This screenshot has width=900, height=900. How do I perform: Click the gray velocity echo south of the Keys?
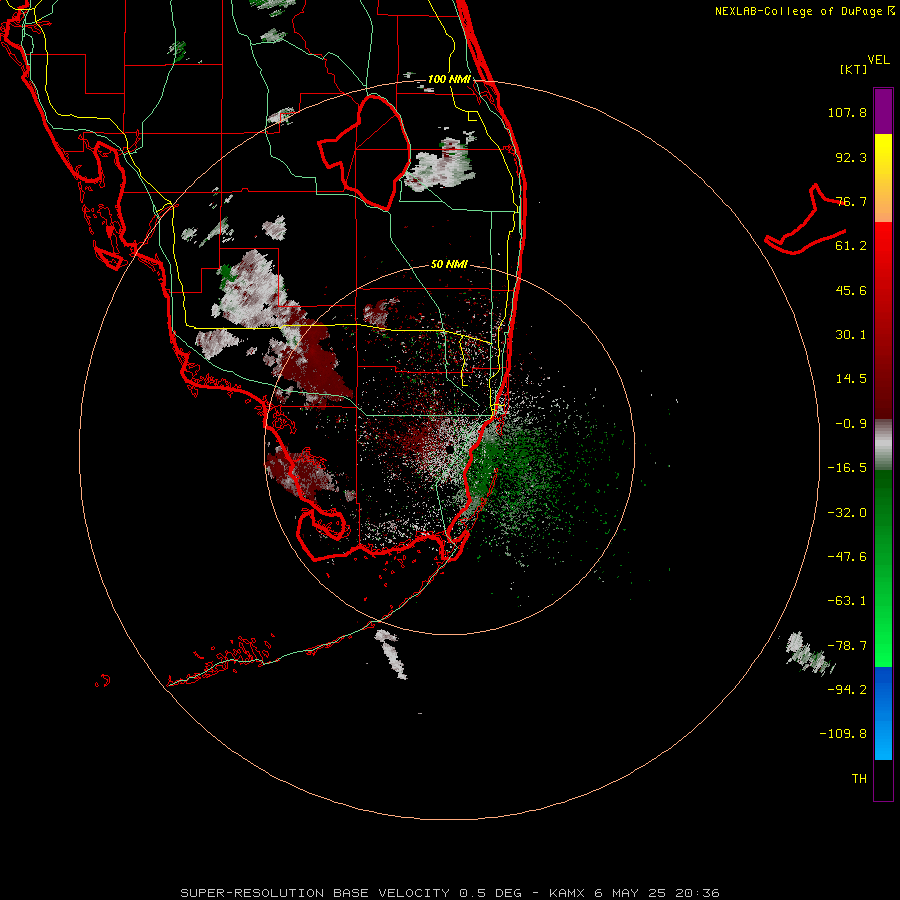point(391,654)
